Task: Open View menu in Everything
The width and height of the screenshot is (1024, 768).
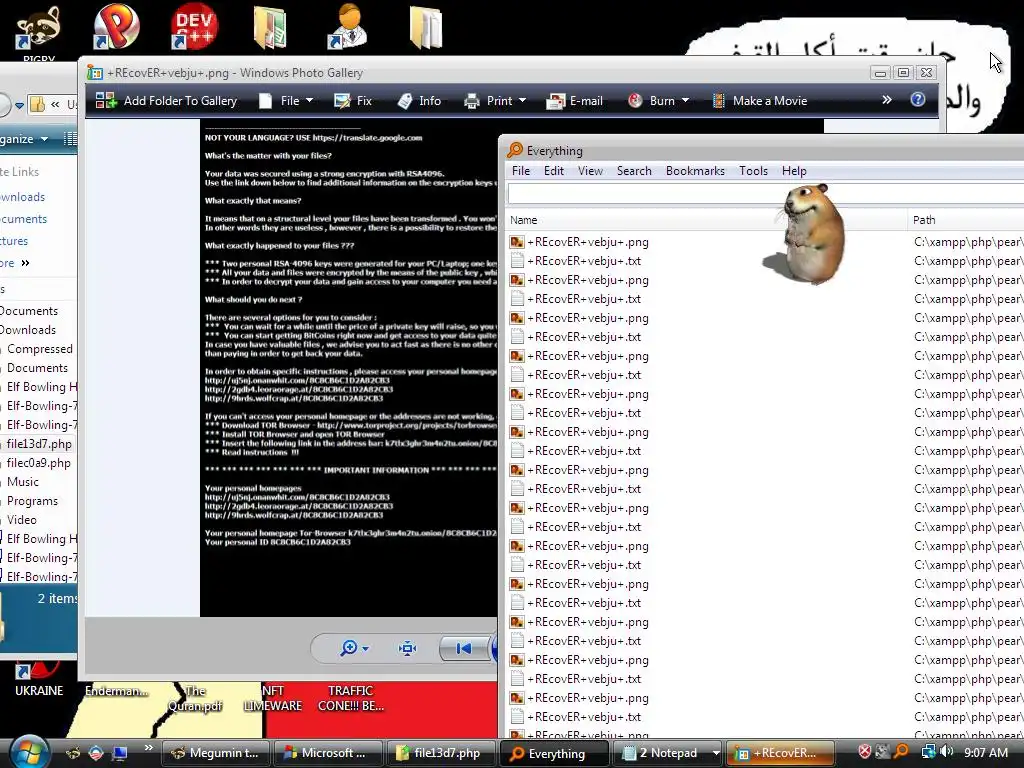Action: pos(590,170)
